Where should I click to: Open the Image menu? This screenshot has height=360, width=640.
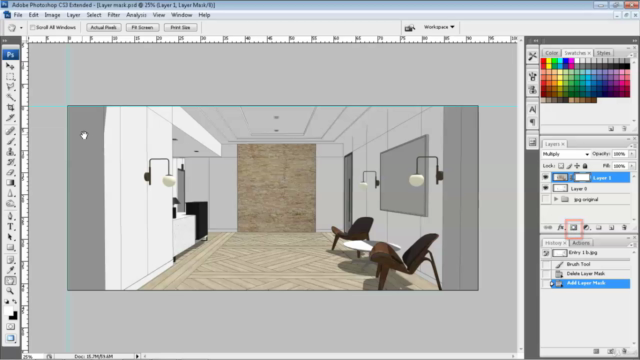(52, 15)
